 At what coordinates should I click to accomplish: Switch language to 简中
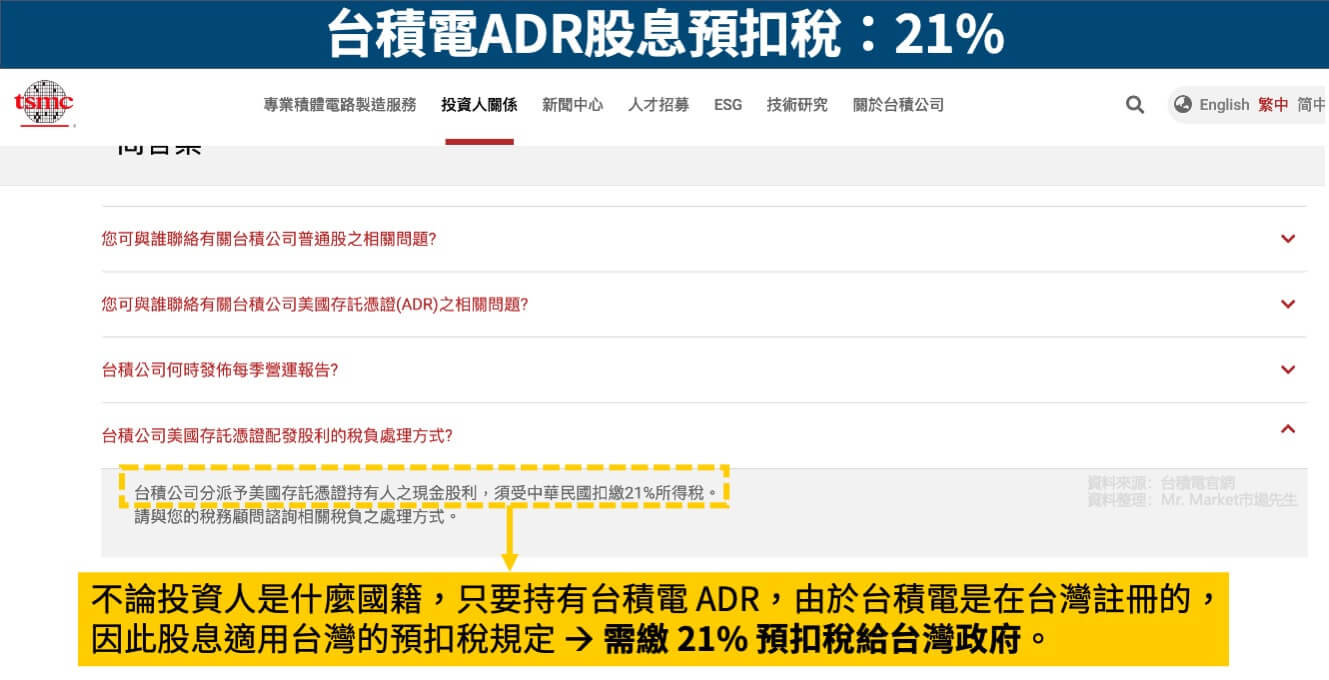click(1312, 104)
